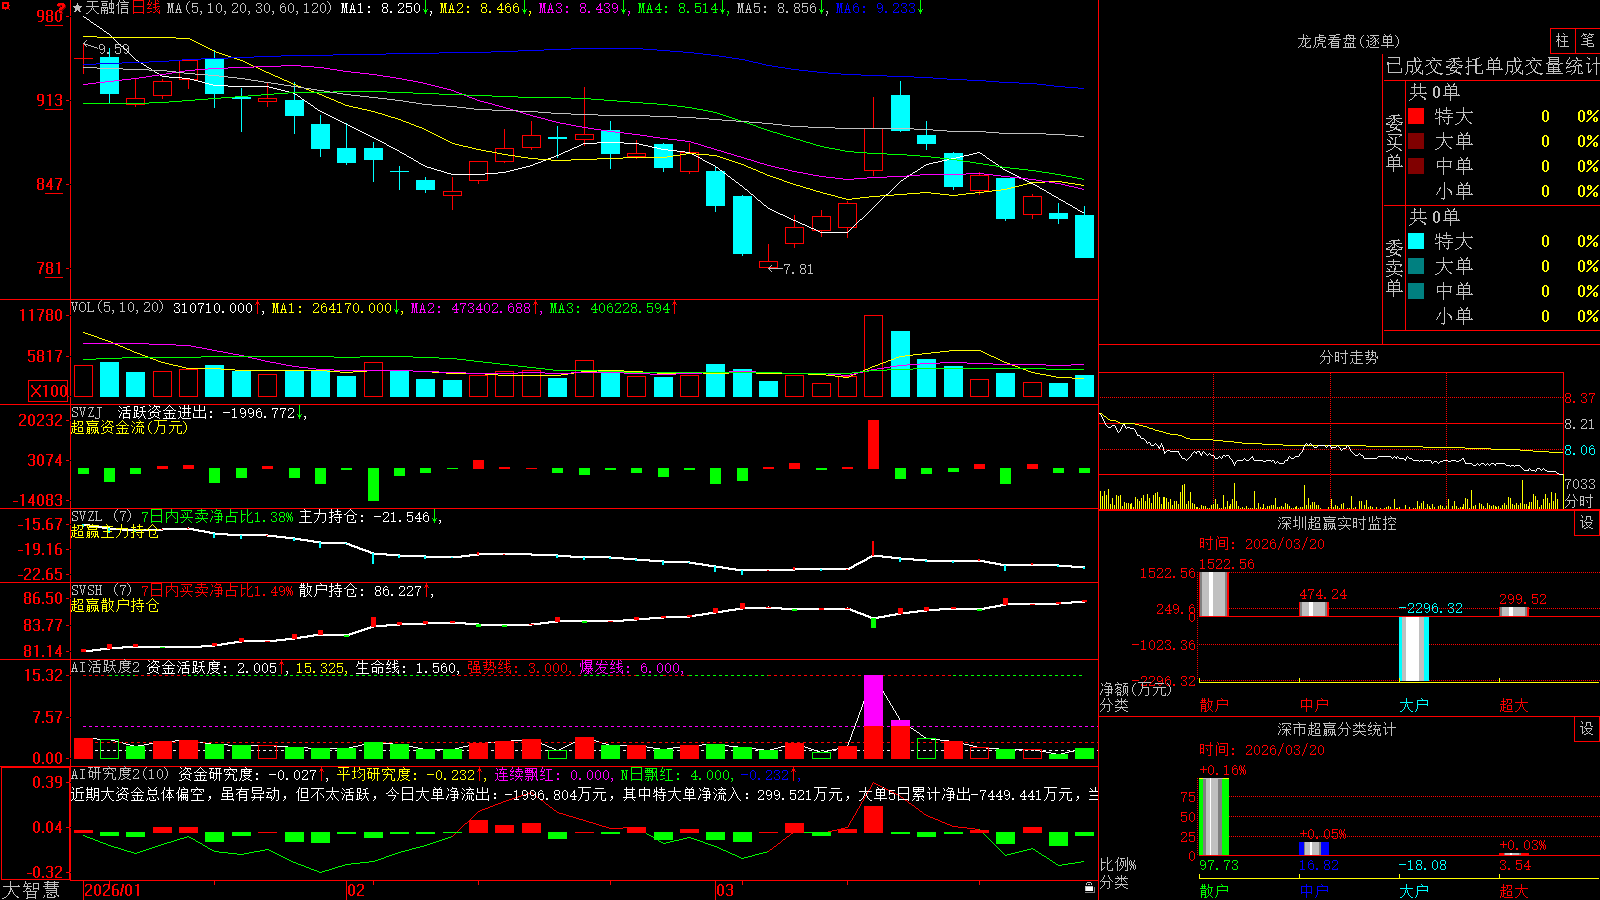The image size is (1600, 900).
Task: Click the 龙虎看盘(逐单) panel title
Action: pyautogui.click(x=1348, y=41)
